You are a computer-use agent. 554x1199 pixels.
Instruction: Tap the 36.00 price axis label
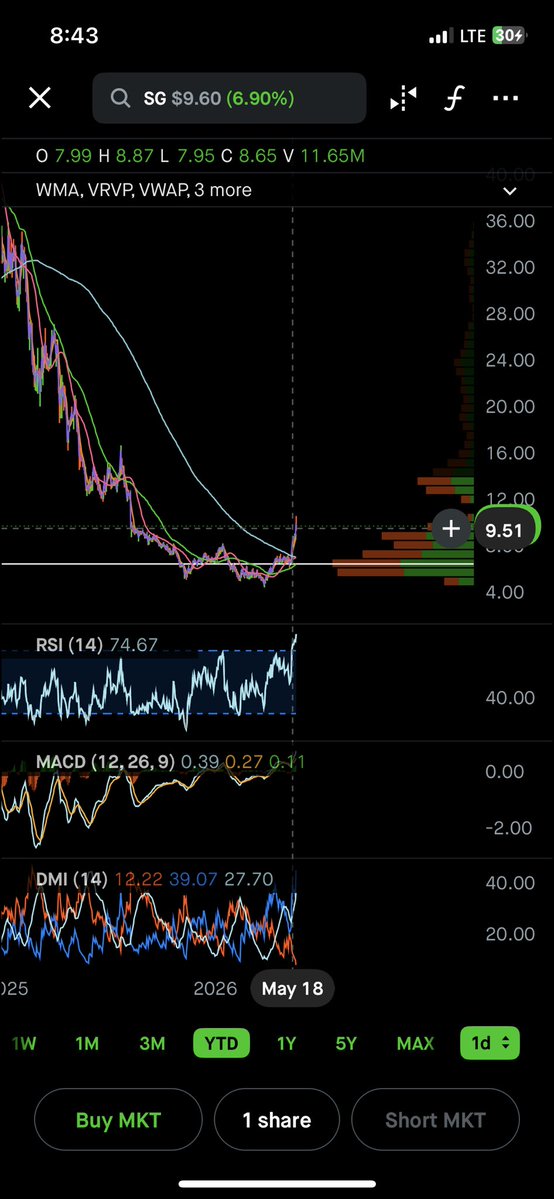[x=510, y=221]
